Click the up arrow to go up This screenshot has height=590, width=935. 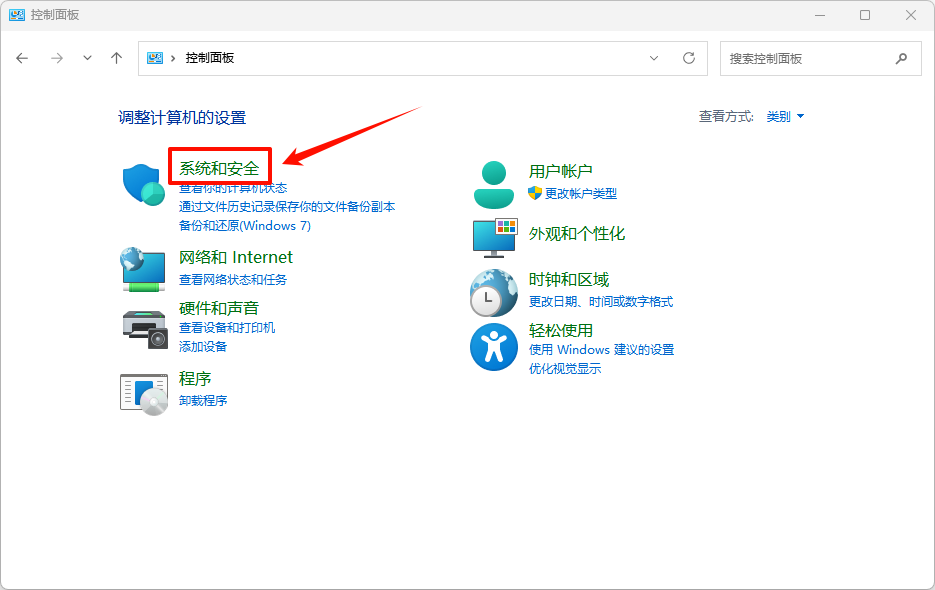click(115, 58)
